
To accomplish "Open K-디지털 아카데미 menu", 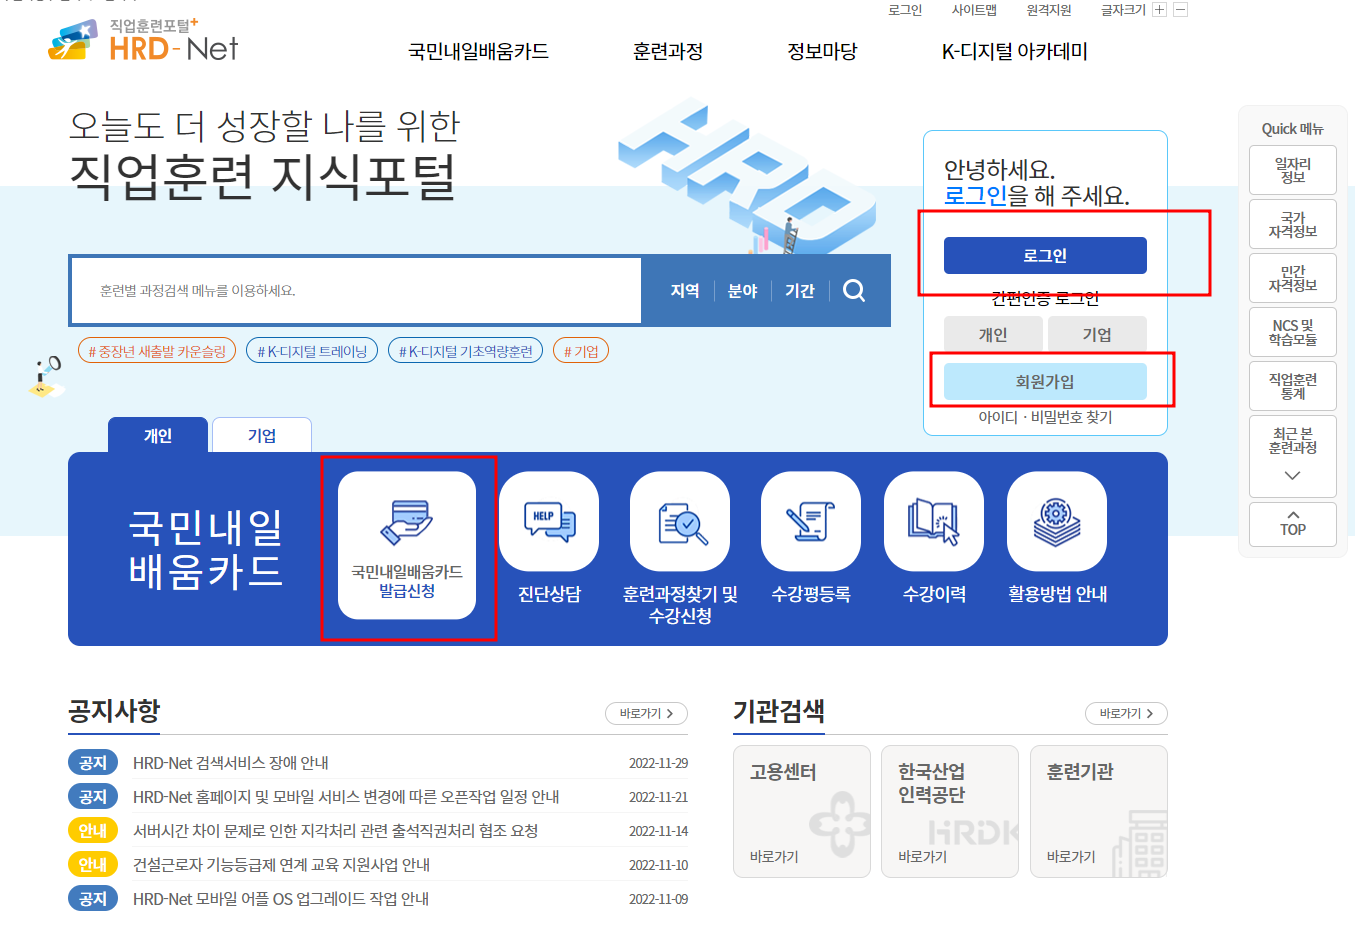I will [1015, 51].
